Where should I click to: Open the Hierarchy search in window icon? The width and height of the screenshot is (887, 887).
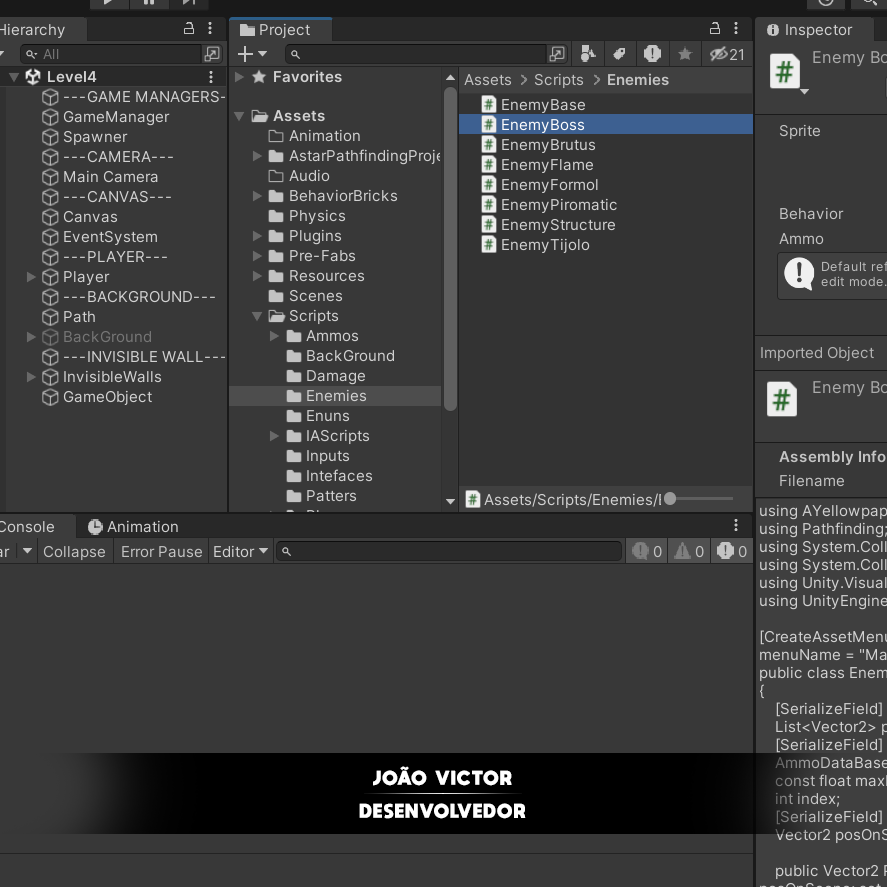(x=212, y=54)
